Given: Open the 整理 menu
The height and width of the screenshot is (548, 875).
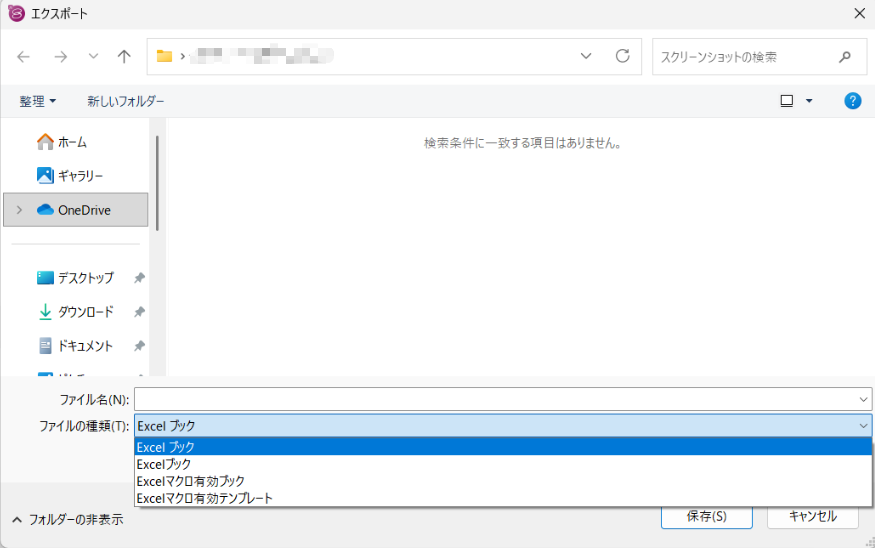Looking at the screenshot, I should click(37, 101).
